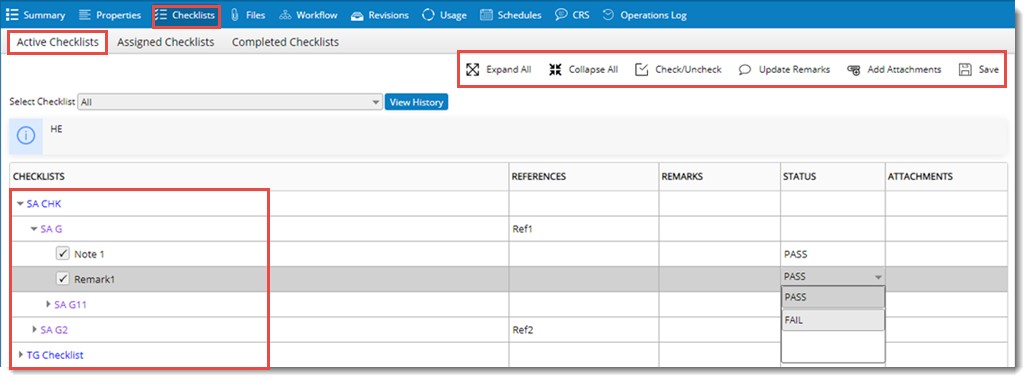Click the Save disk icon
Viewport: 1030px width, 382px height.
(x=965, y=70)
